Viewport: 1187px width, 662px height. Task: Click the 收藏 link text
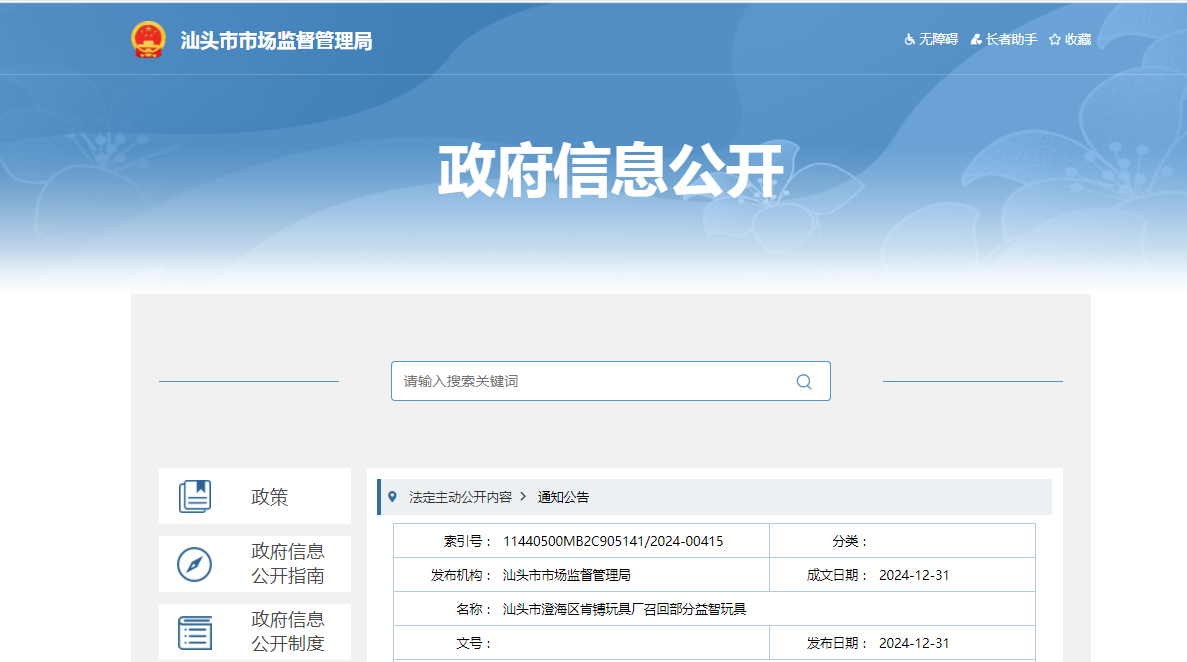[1077, 40]
